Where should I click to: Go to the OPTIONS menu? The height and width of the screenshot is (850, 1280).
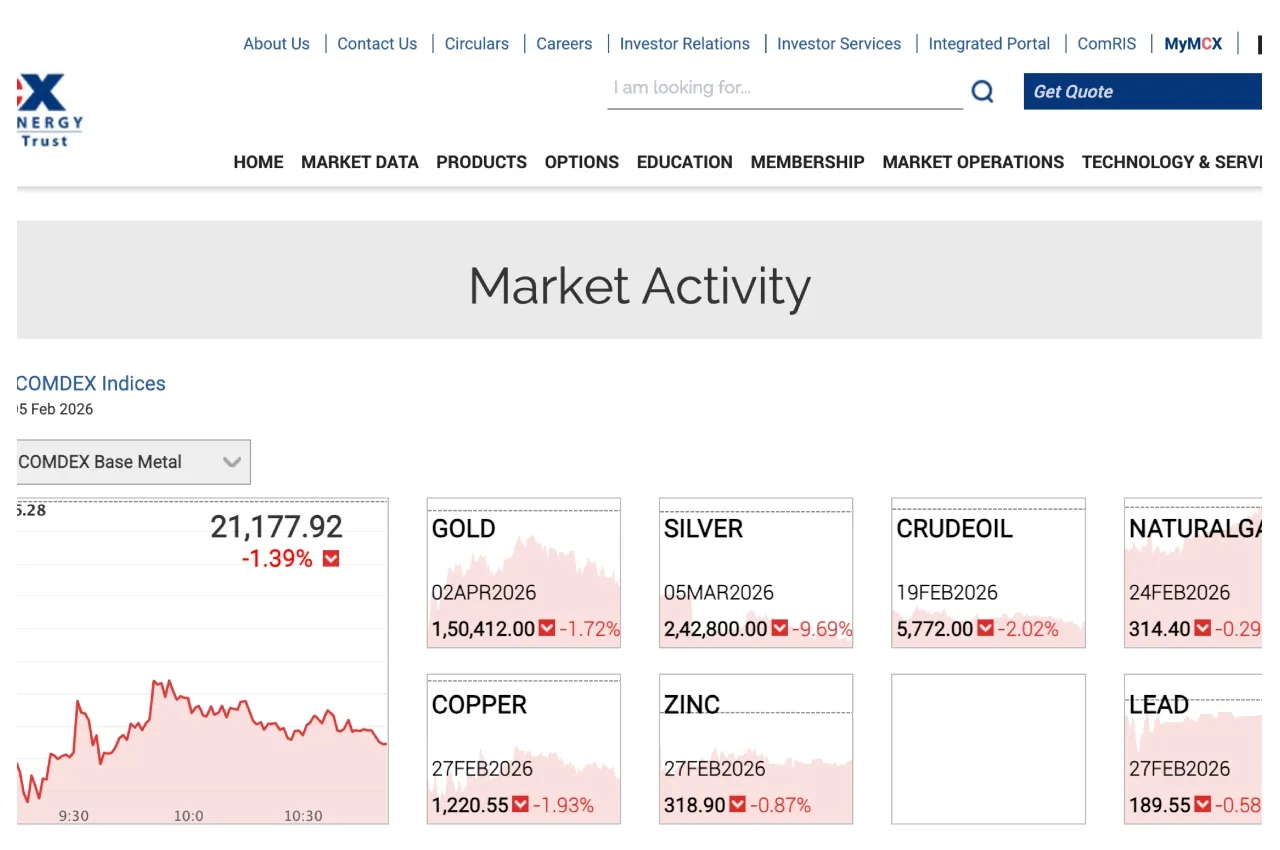tap(581, 162)
